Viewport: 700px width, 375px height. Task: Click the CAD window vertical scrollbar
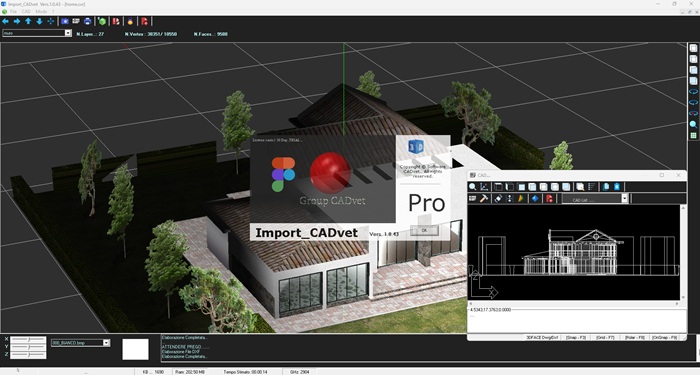point(683,252)
